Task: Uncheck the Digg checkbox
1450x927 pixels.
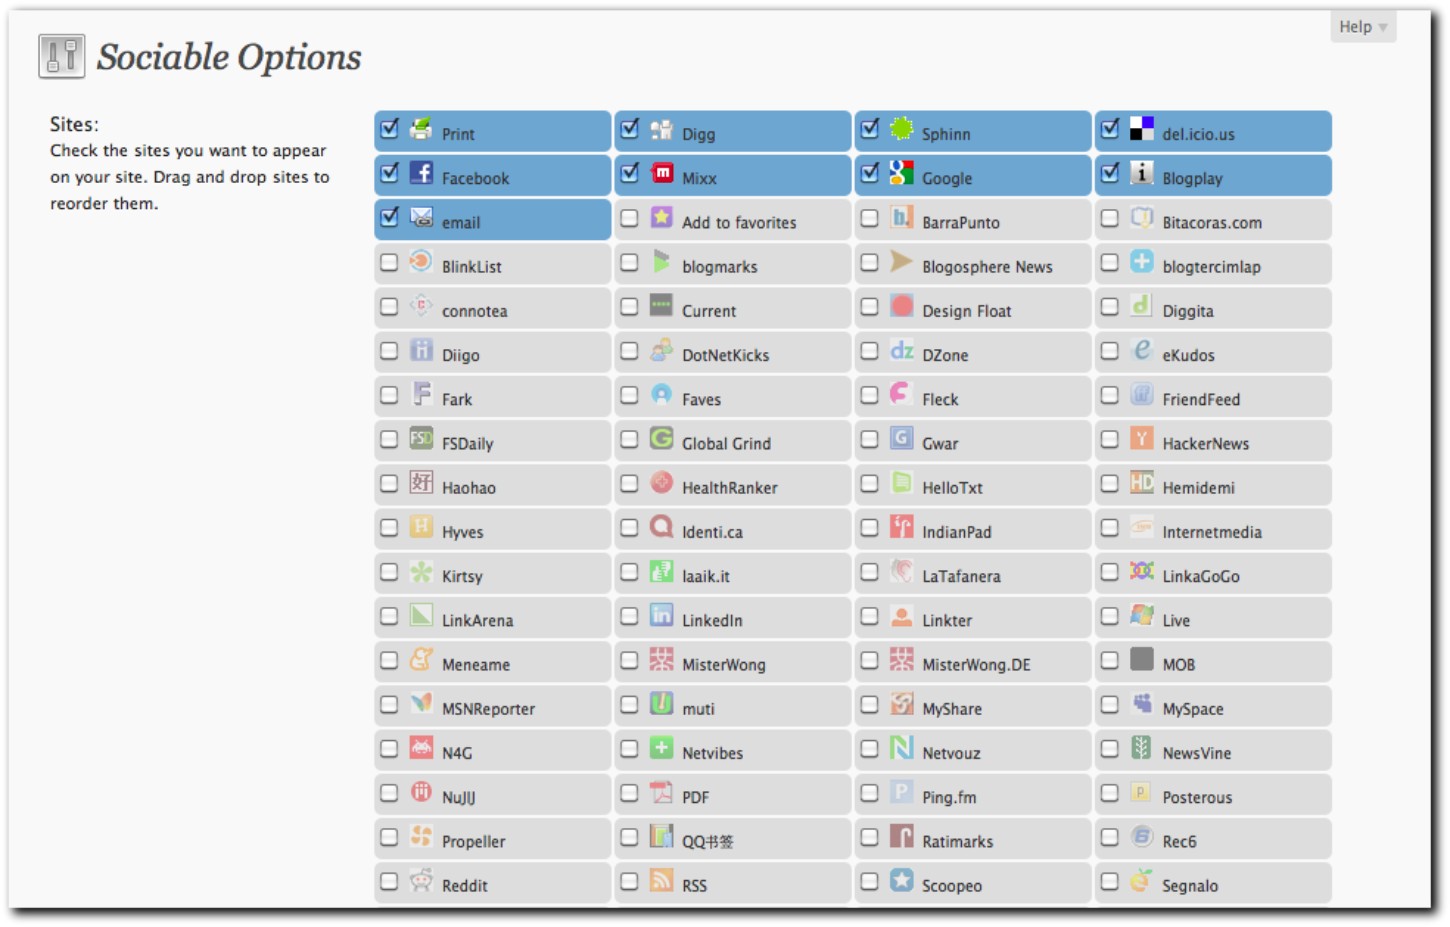Action: pos(630,129)
